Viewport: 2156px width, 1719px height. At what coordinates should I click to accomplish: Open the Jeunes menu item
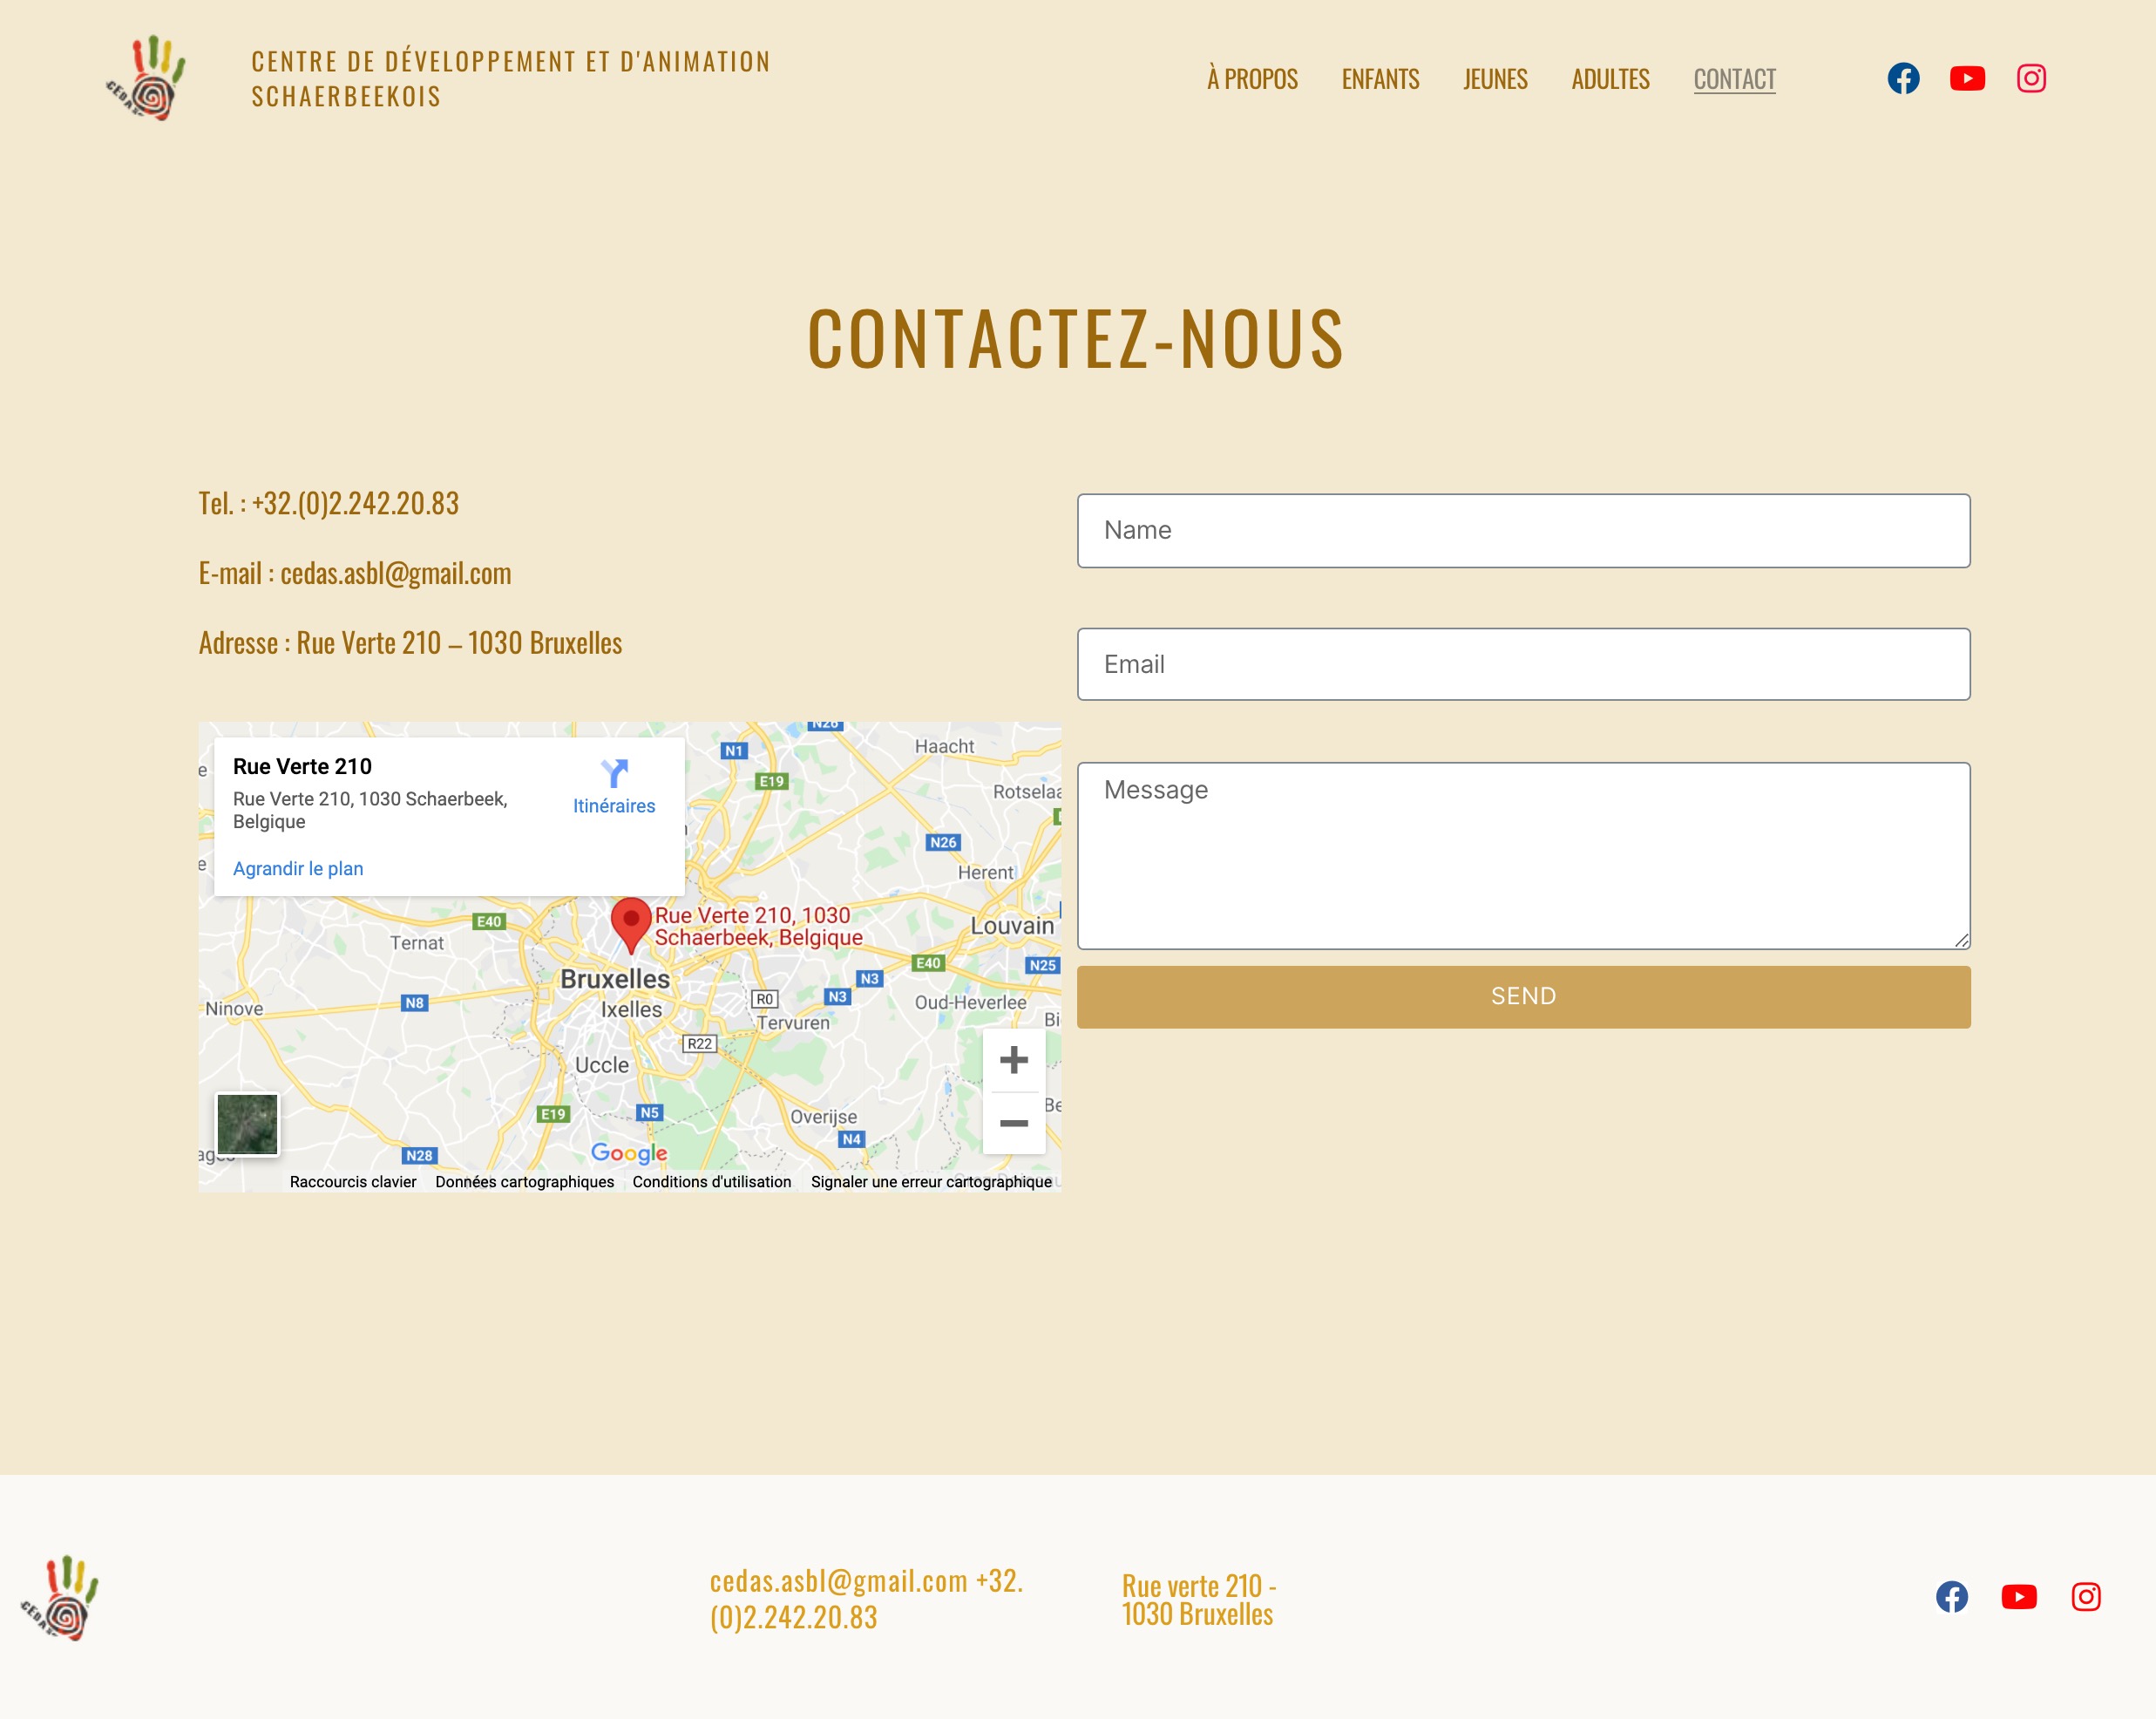1495,79
